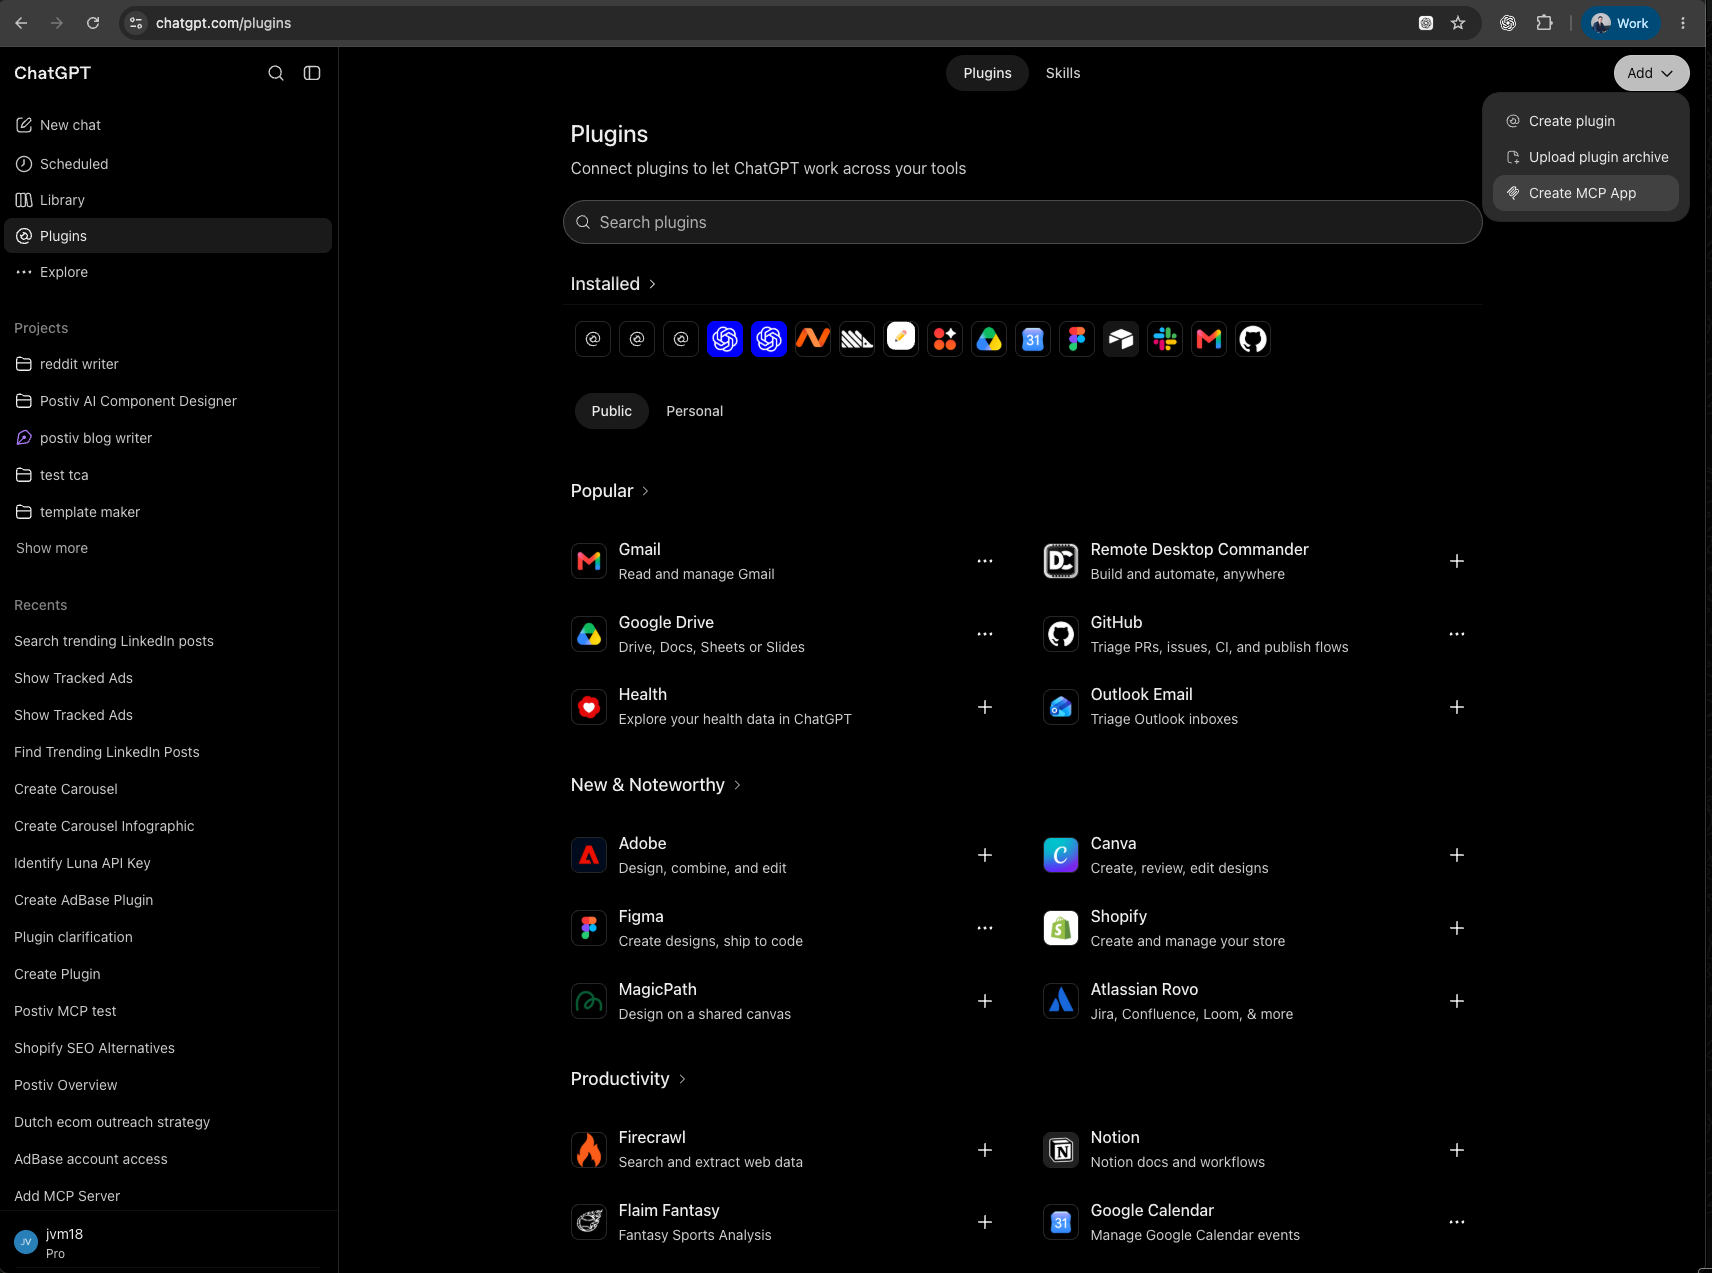Open Scheduled in sidebar
Viewport: 1712px width, 1273px height.
pos(168,164)
